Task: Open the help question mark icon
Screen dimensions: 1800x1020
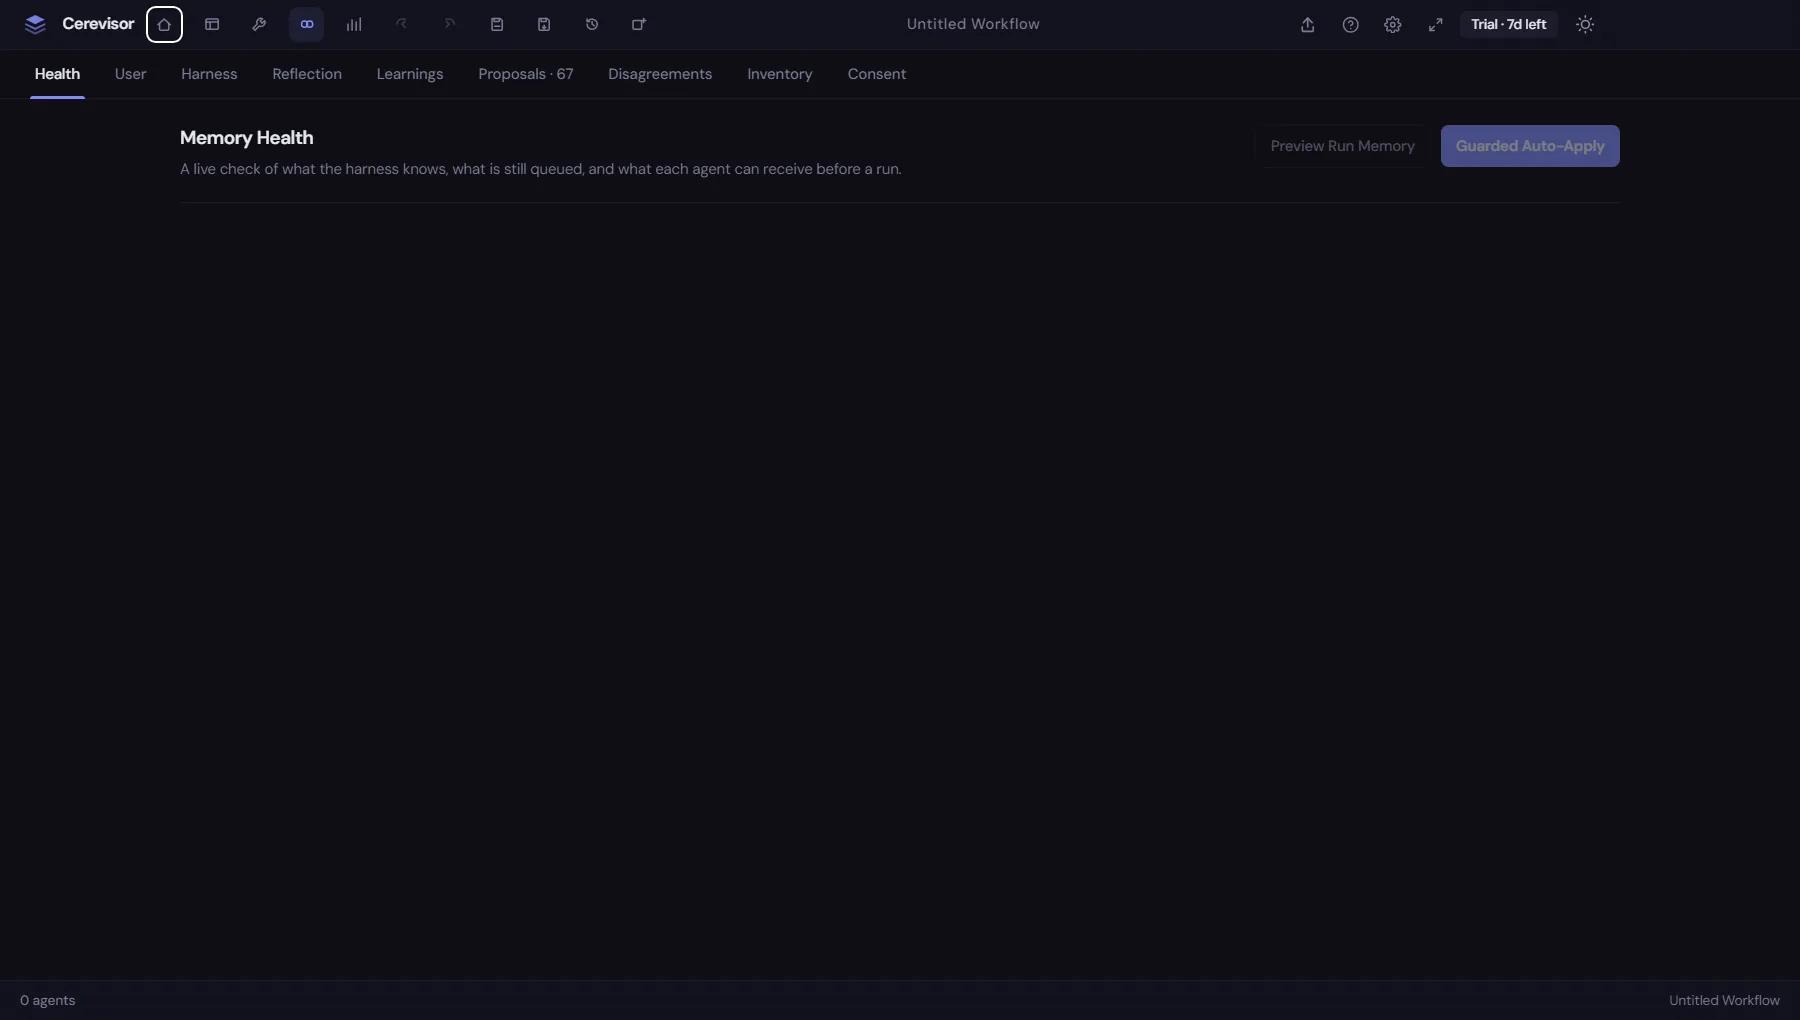Action: pyautogui.click(x=1351, y=24)
